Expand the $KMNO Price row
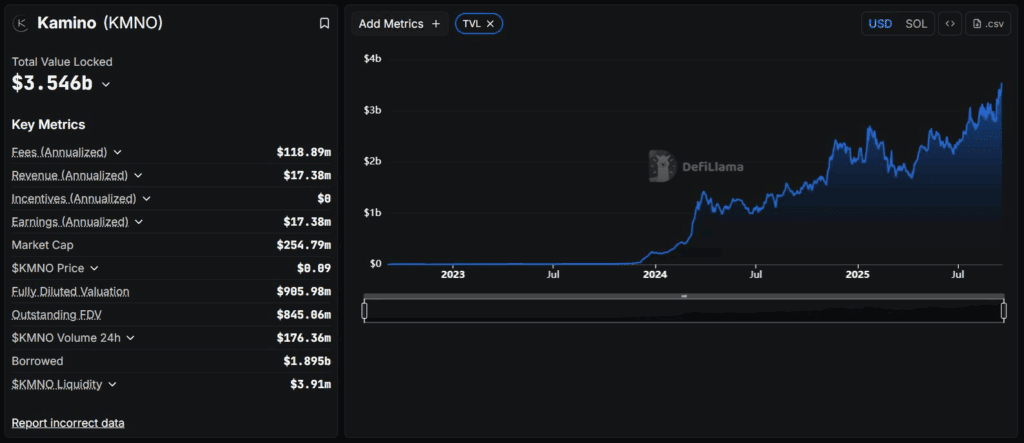 coord(93,268)
